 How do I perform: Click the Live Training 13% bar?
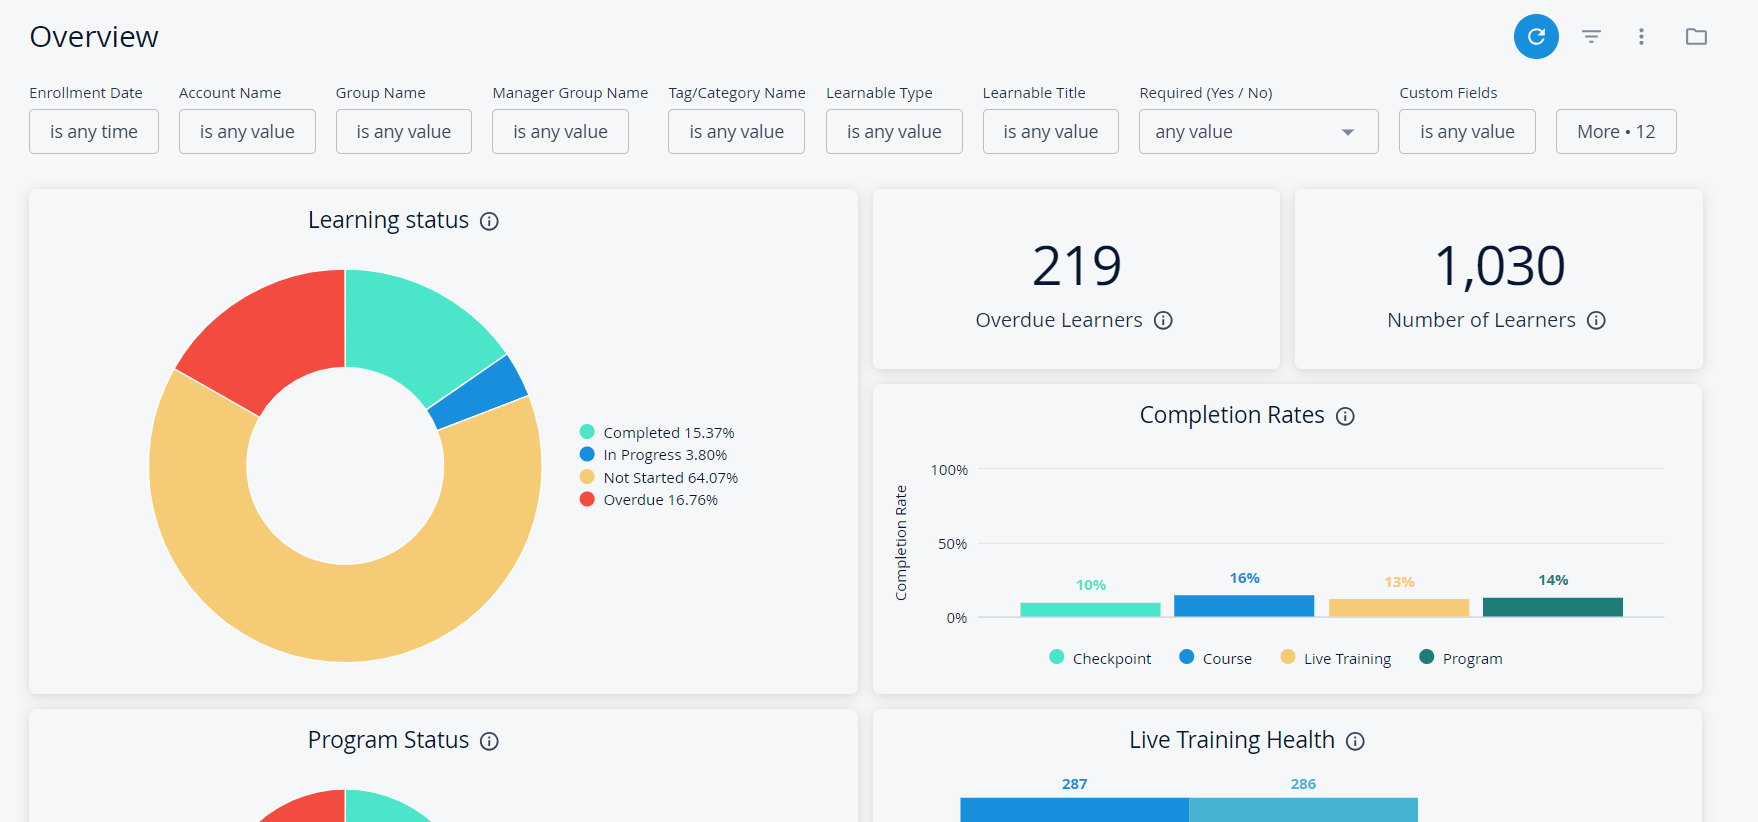(1399, 608)
